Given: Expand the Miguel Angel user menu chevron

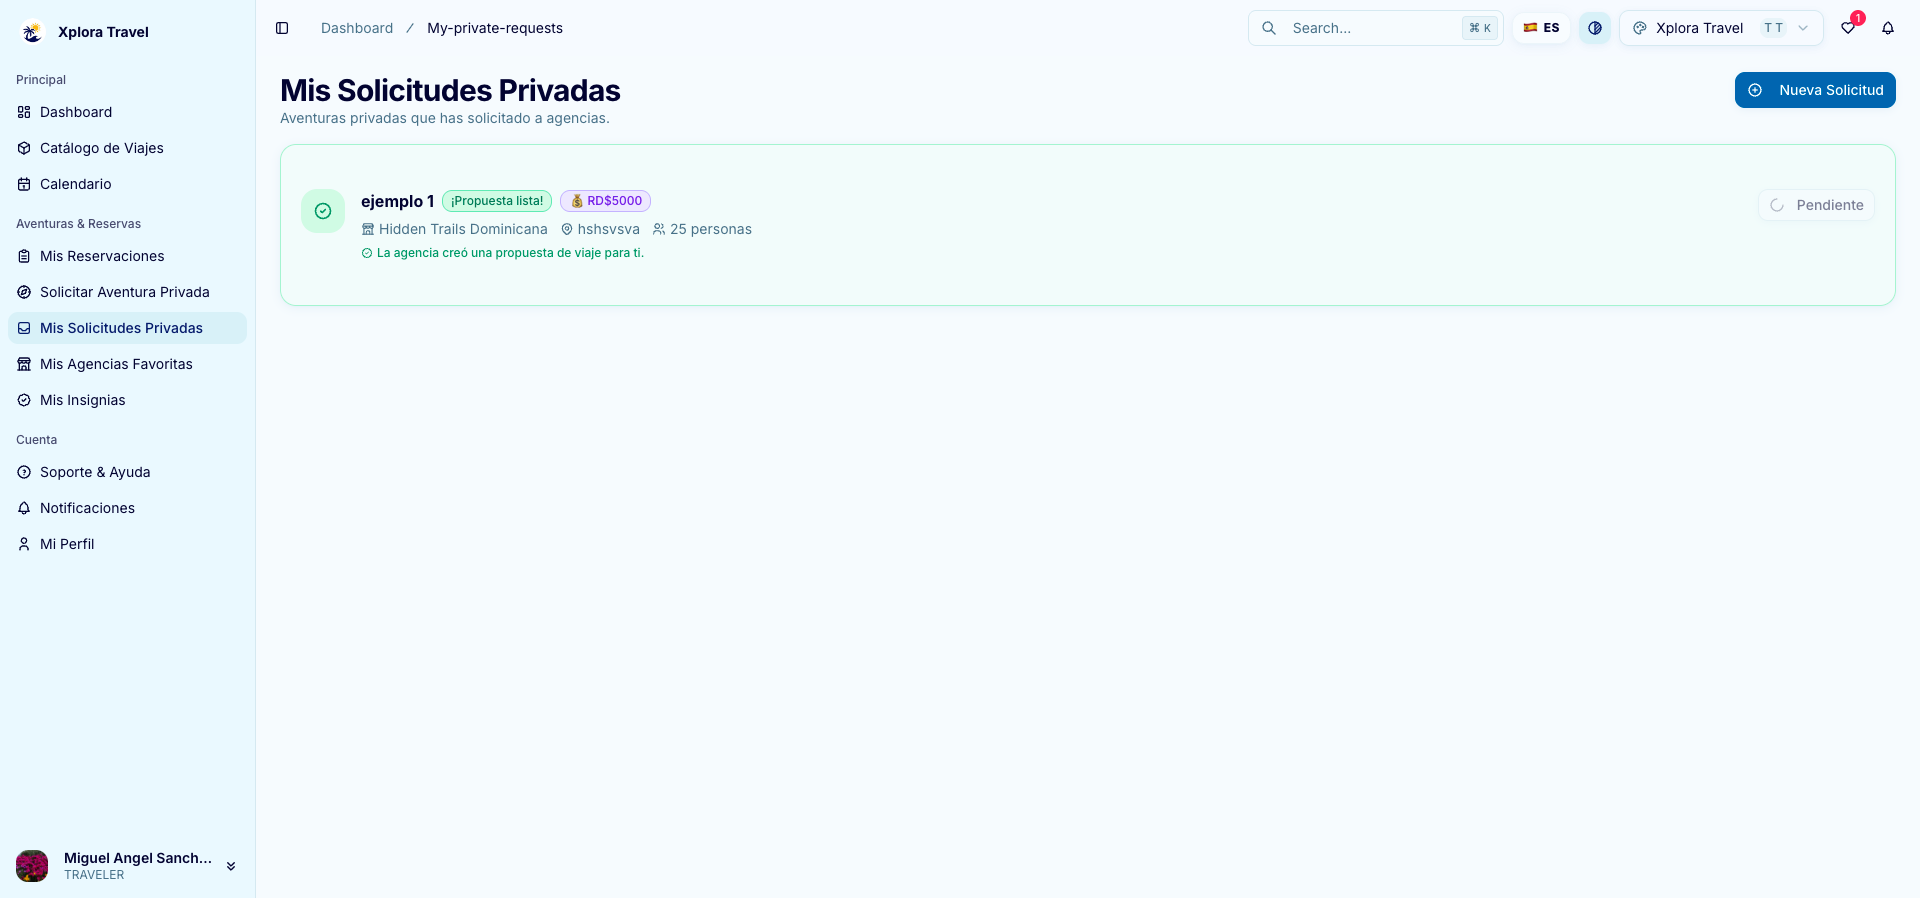Looking at the screenshot, I should coord(231,866).
